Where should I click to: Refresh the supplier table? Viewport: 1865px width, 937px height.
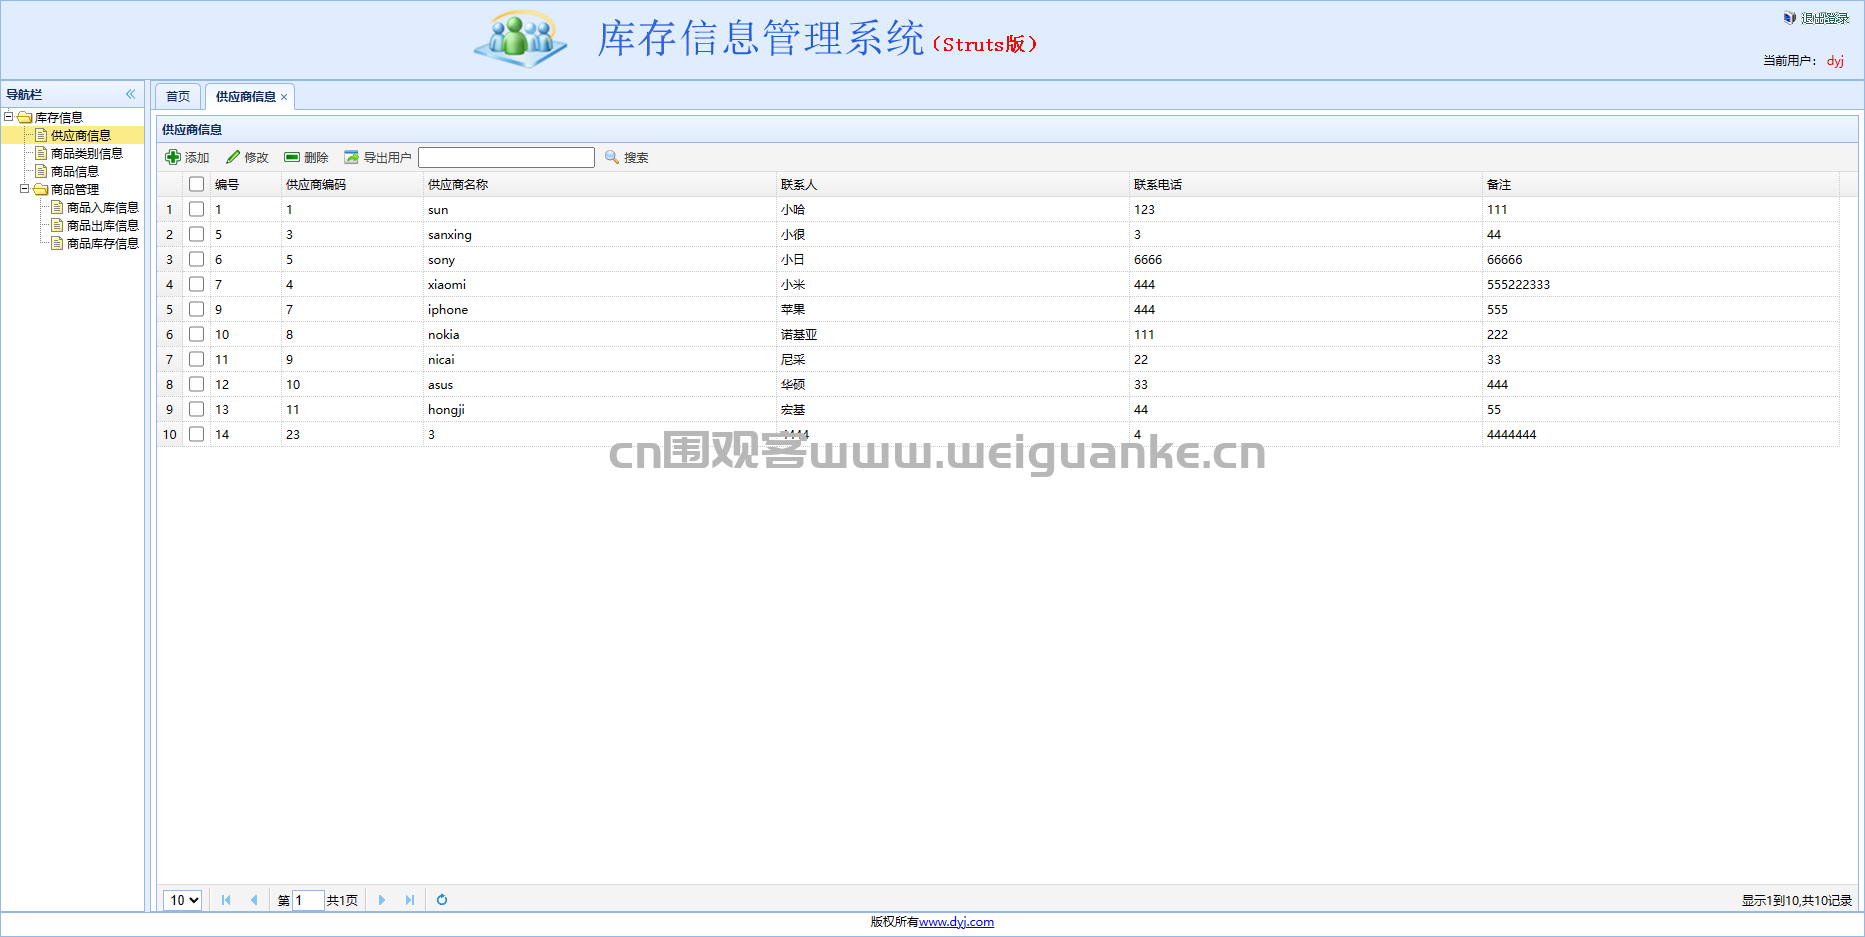click(442, 900)
